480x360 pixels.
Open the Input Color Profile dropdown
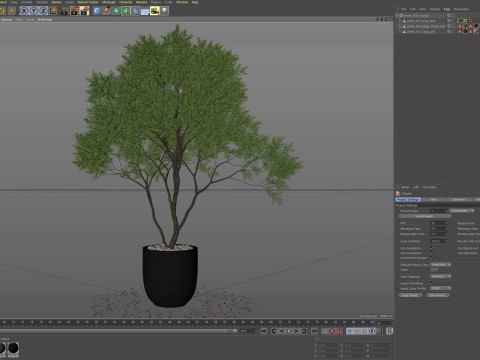441,288
